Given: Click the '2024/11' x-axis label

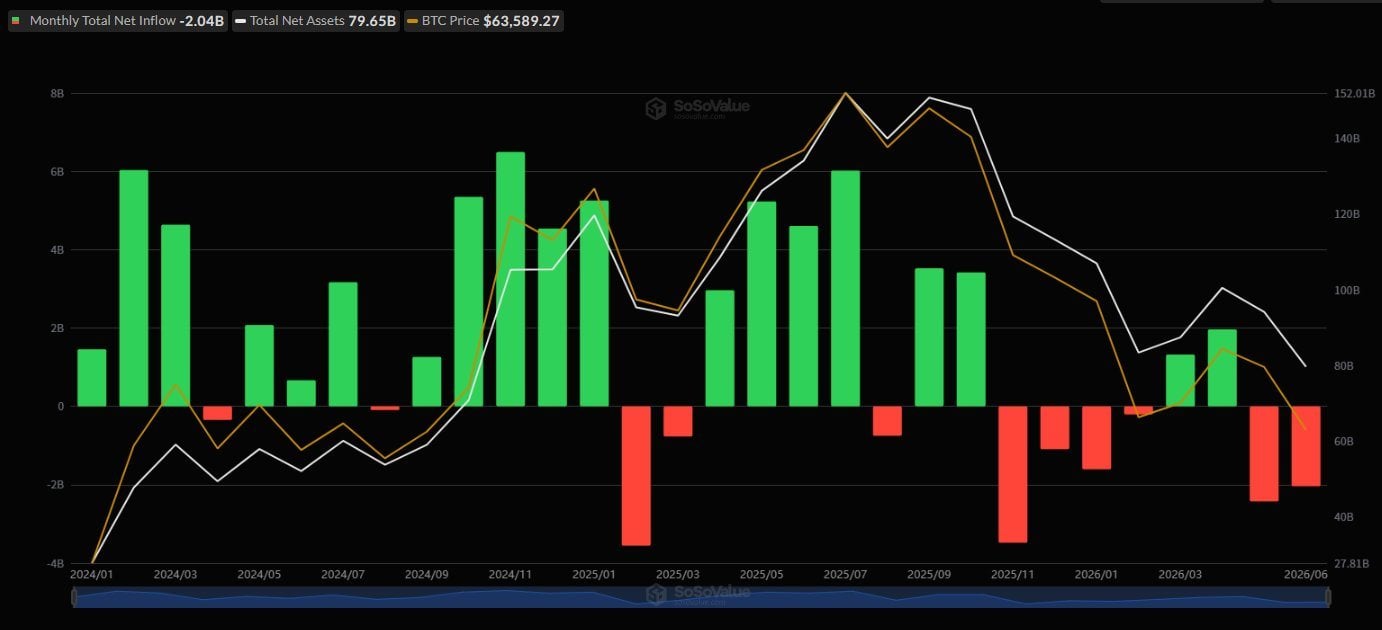Looking at the screenshot, I should (510, 575).
